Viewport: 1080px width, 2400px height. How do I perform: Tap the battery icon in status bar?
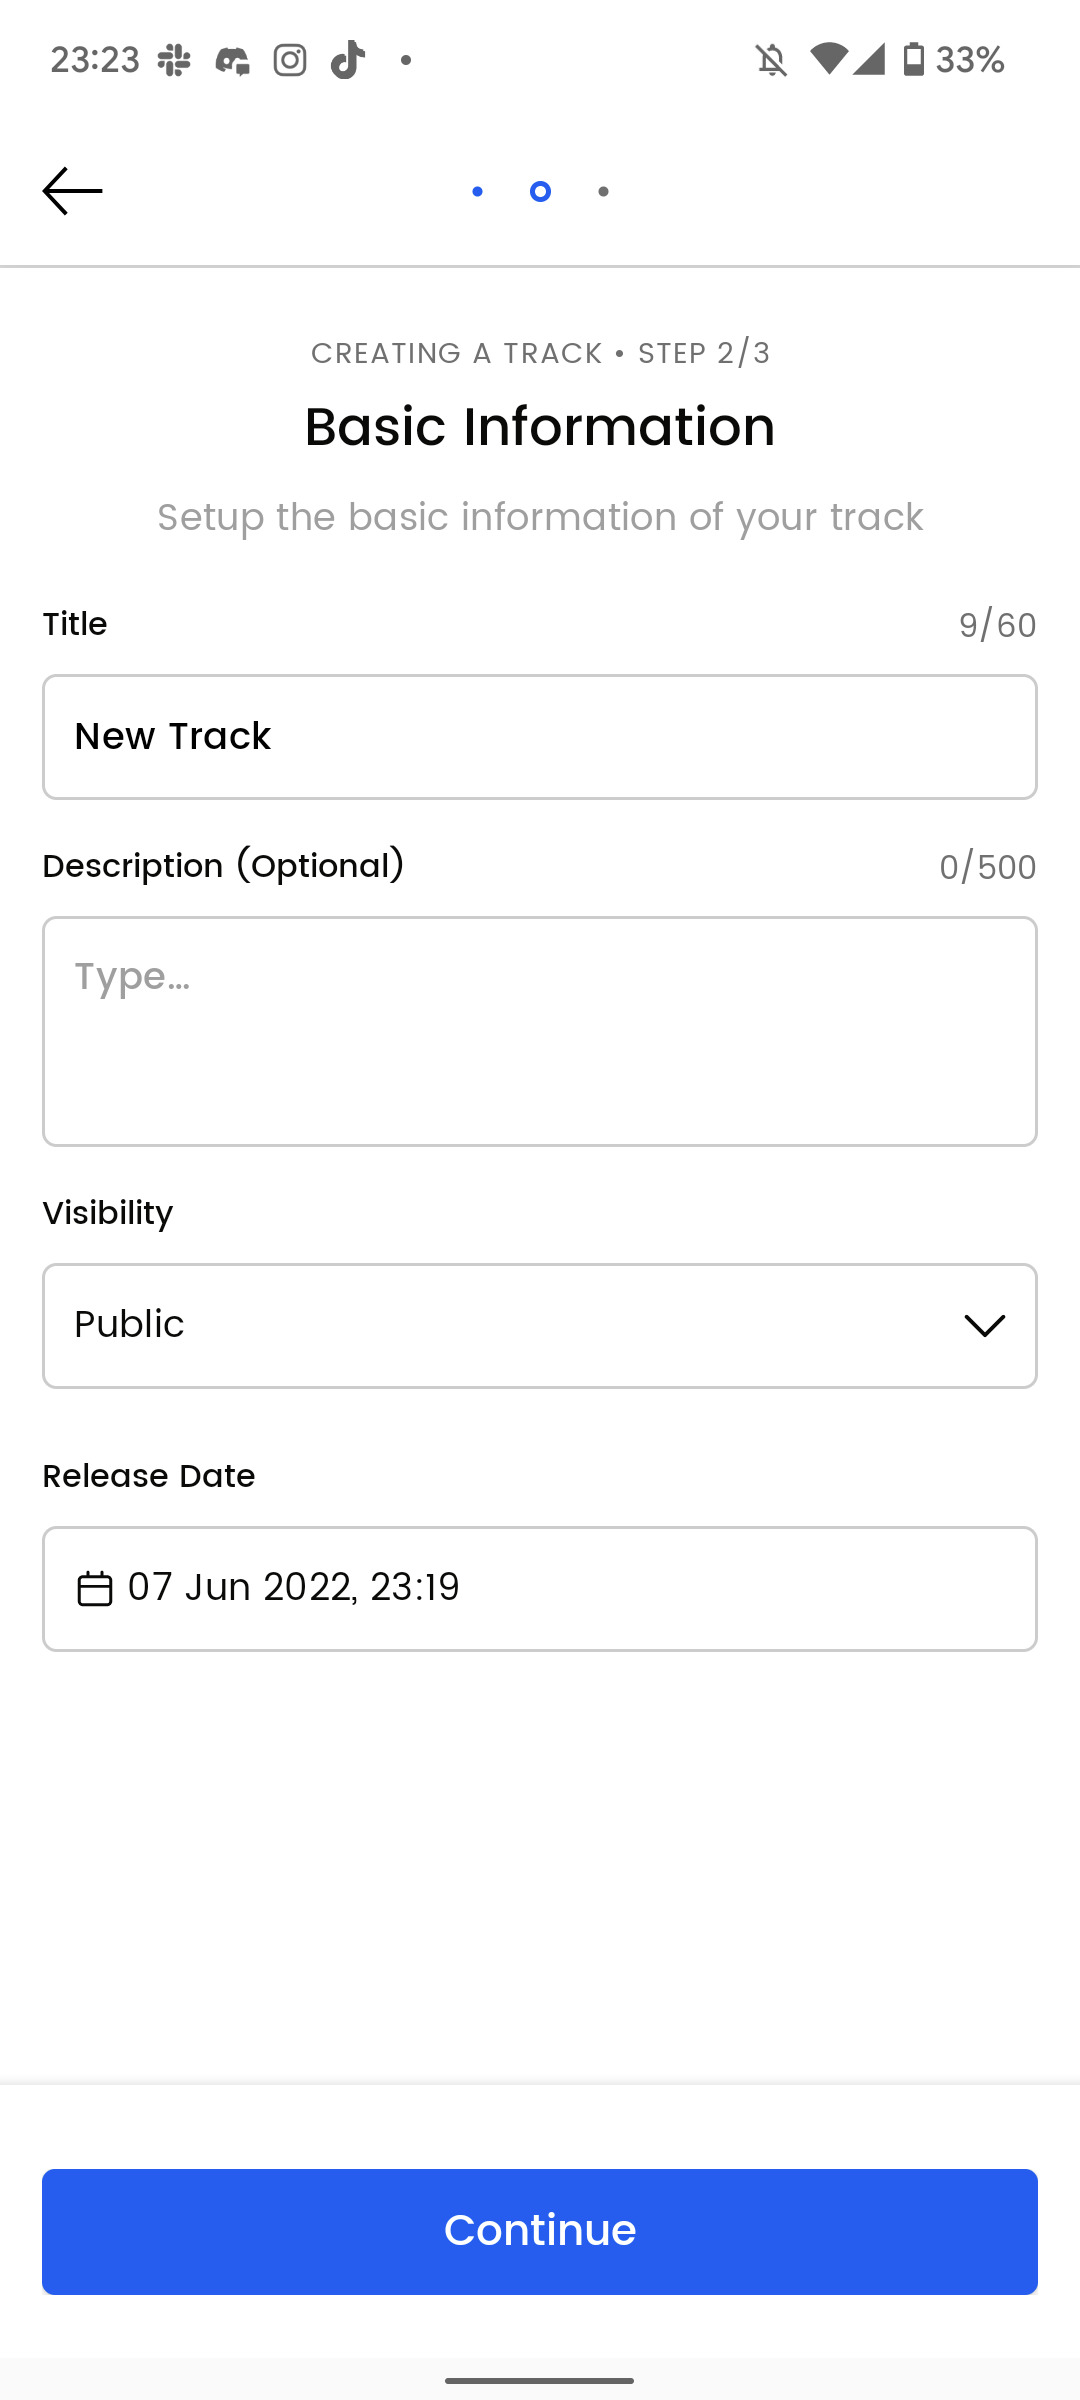coord(913,60)
